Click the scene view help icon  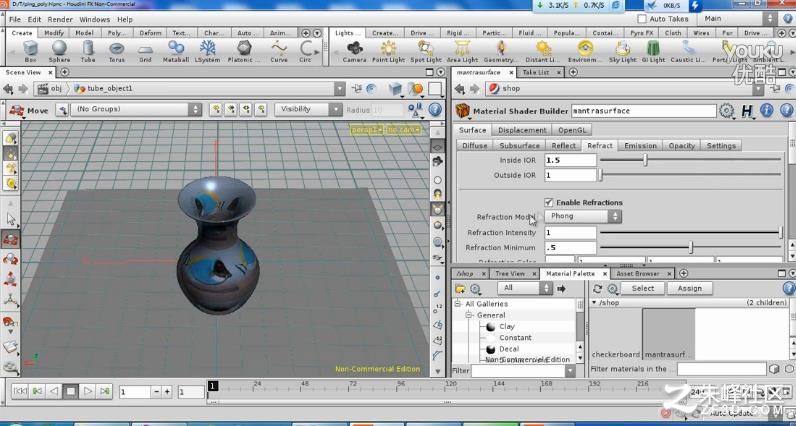click(x=435, y=109)
